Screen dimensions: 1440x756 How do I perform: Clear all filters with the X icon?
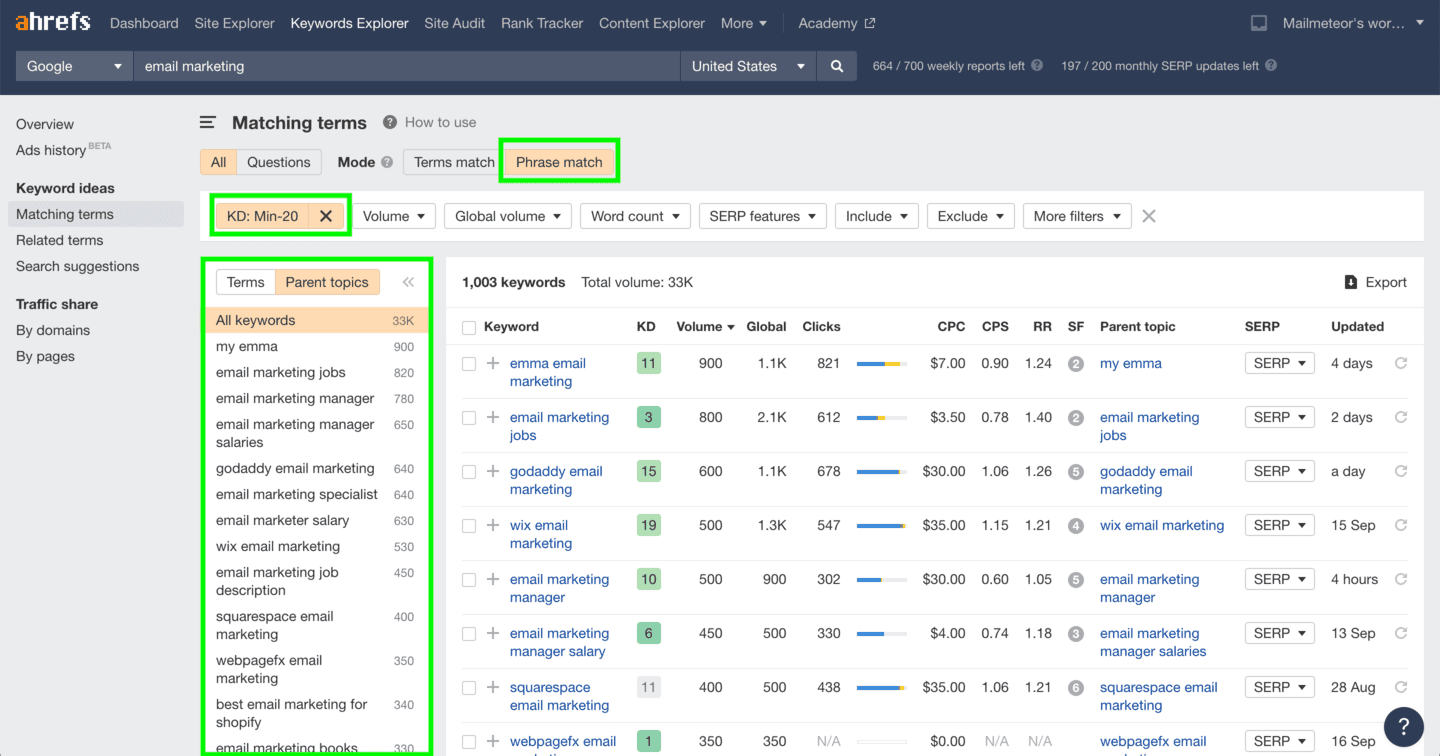(1149, 216)
